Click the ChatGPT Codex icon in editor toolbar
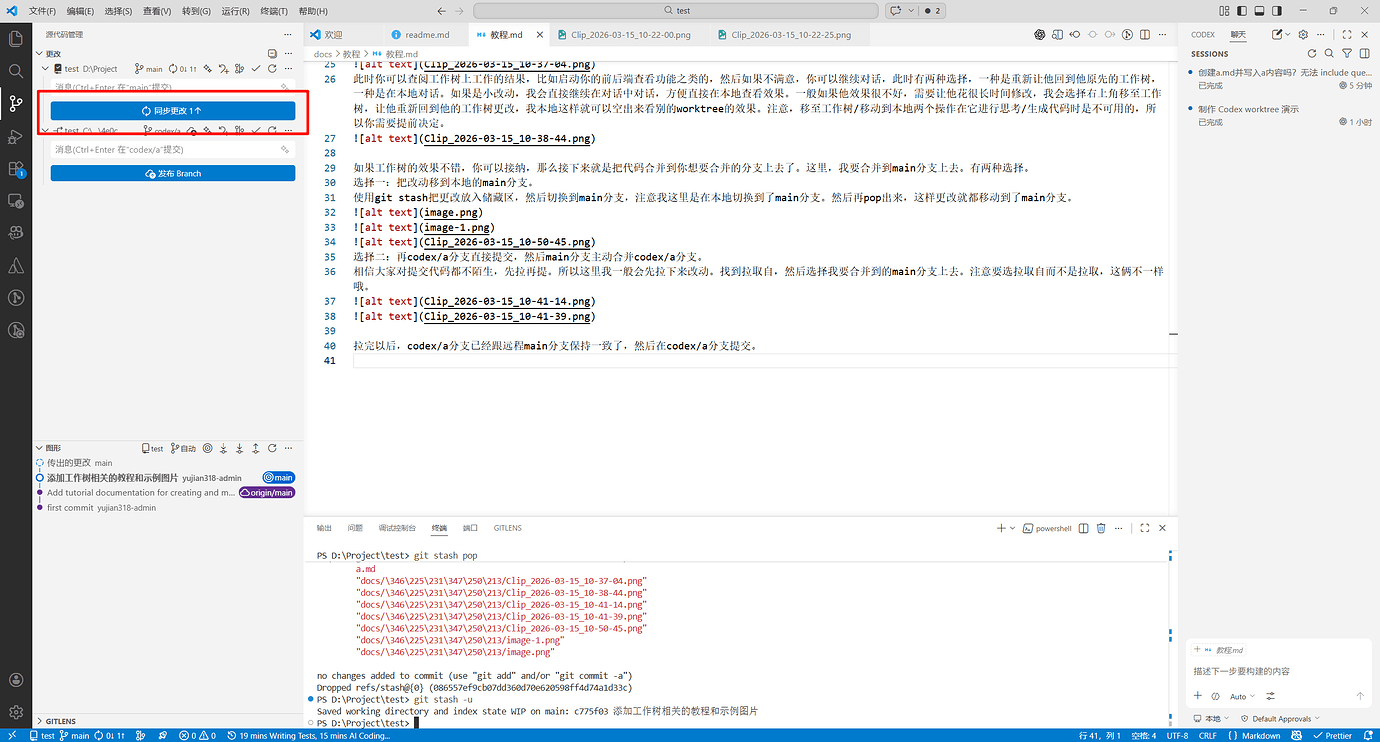Image resolution: width=1380 pixels, height=742 pixels. (x=1040, y=34)
